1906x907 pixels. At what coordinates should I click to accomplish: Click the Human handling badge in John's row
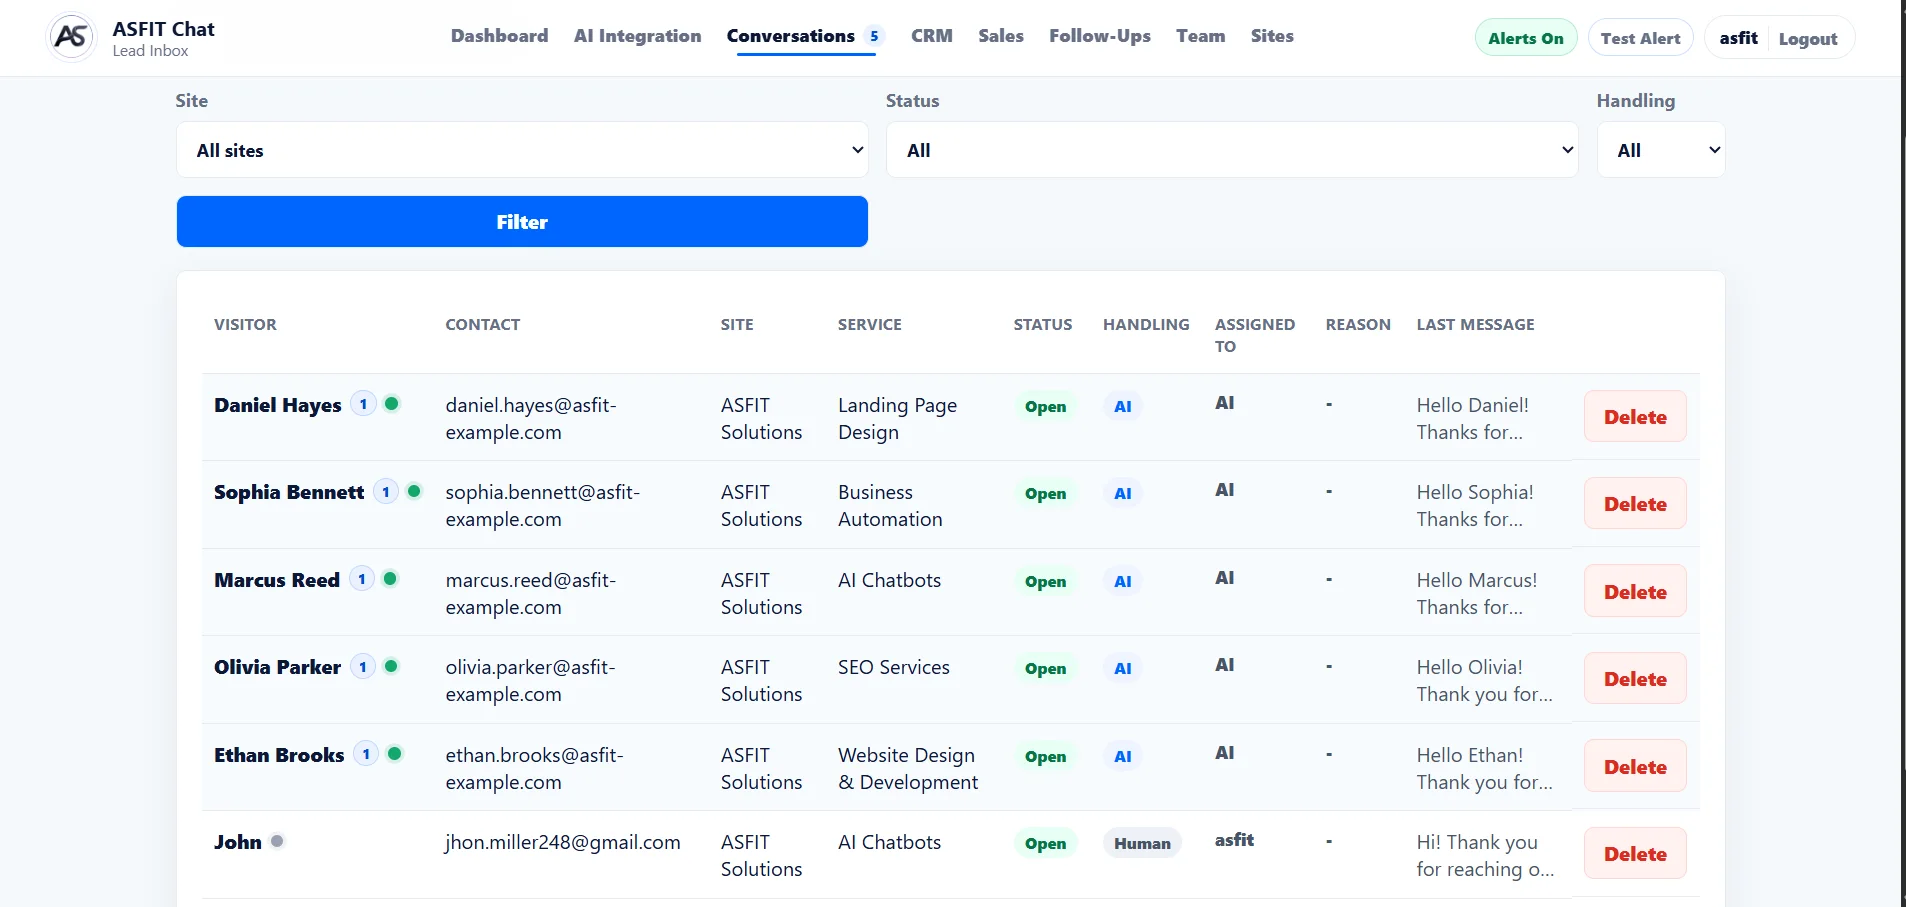tap(1142, 843)
